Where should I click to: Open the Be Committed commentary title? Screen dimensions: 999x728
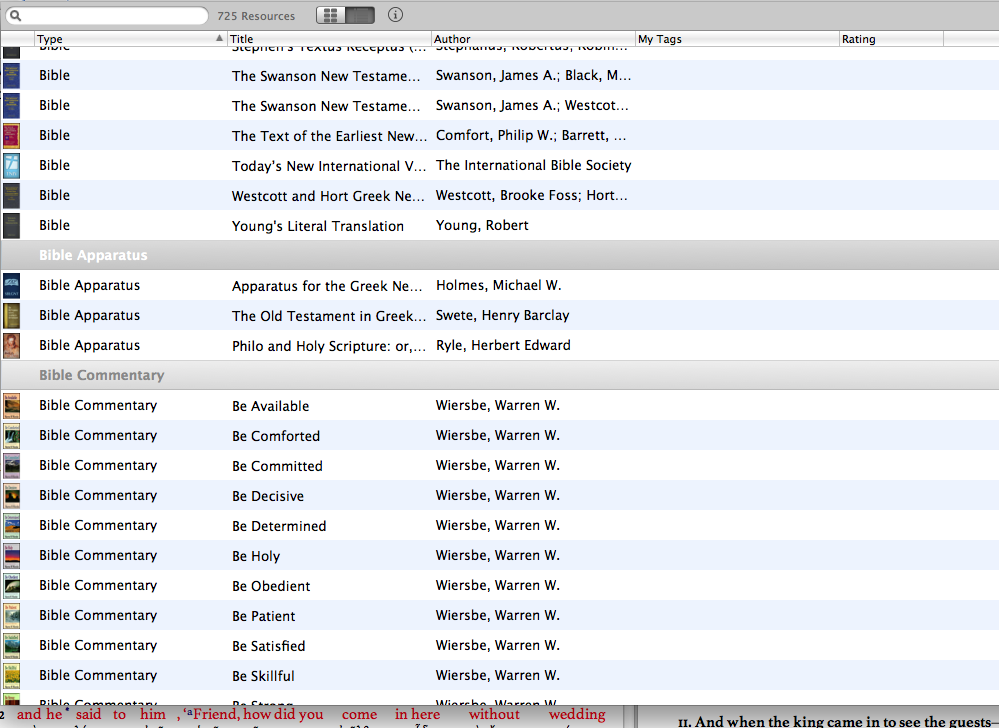point(277,466)
